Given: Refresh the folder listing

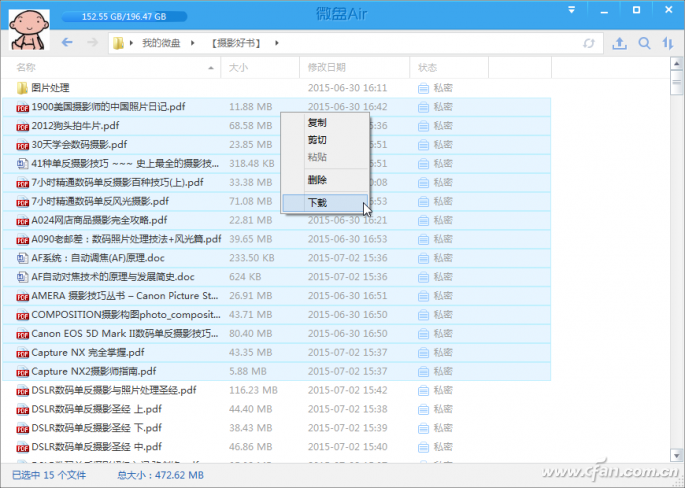Looking at the screenshot, I should click(588, 43).
